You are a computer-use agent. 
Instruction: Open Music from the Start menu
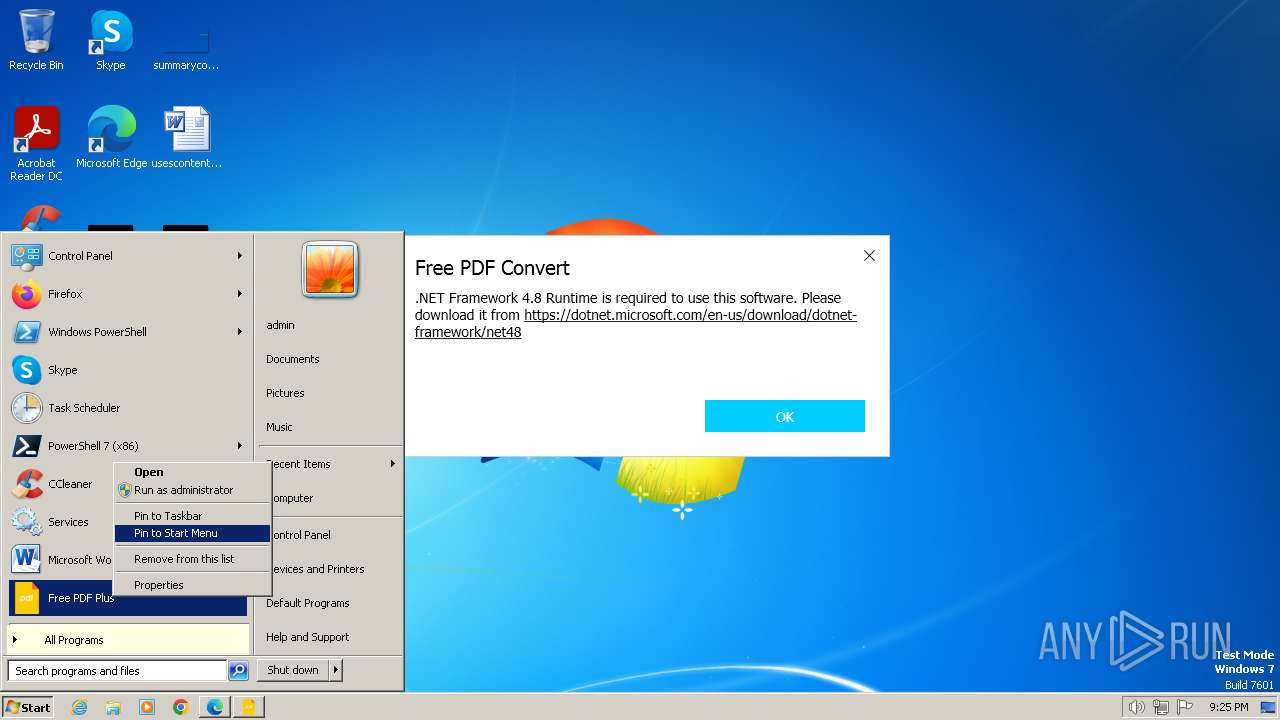click(279, 427)
